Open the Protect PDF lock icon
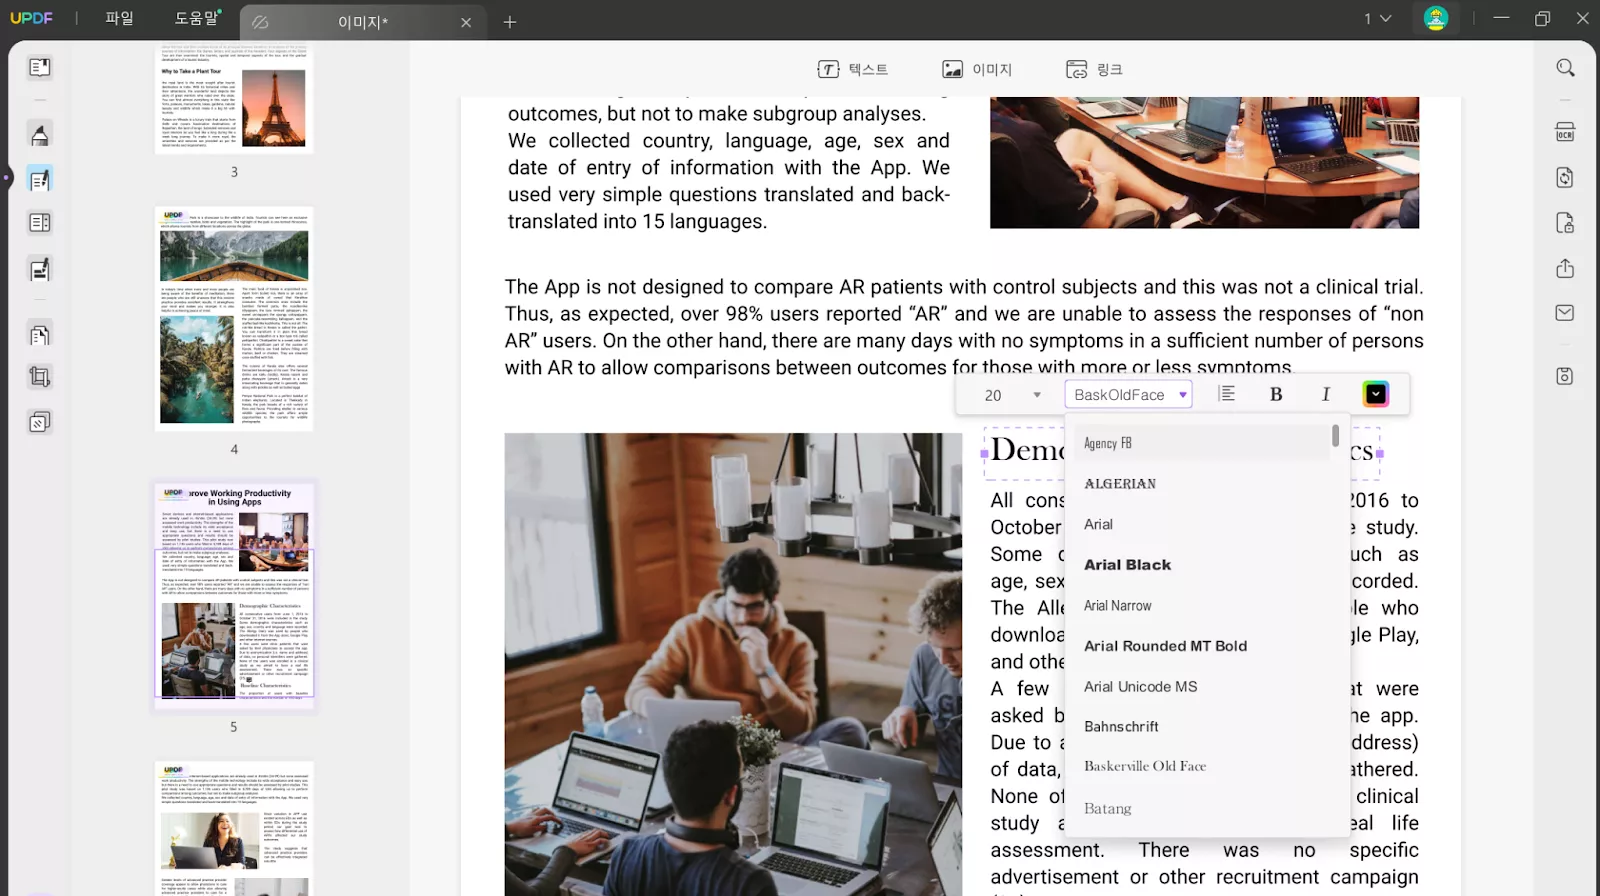This screenshot has width=1600, height=896. click(1565, 223)
